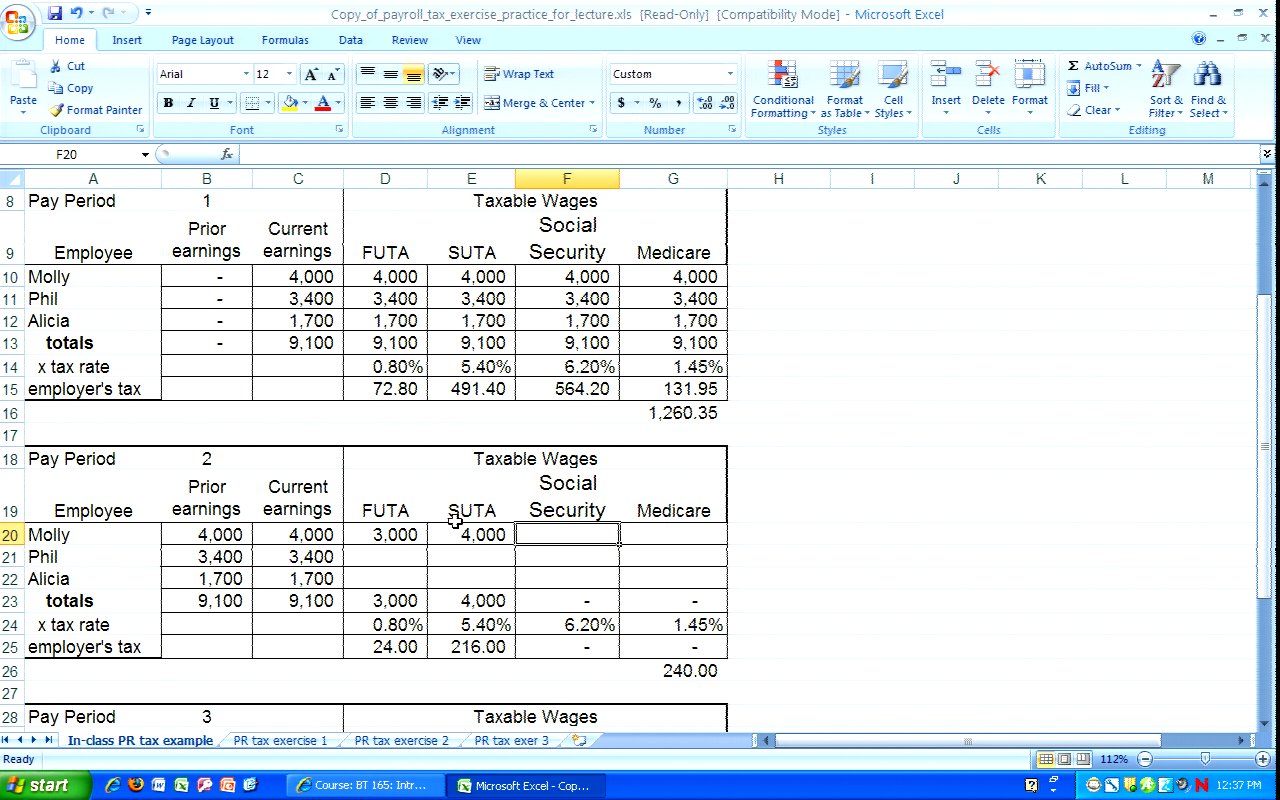Toggle Bold formatting
1280x800 pixels.
[x=168, y=103]
